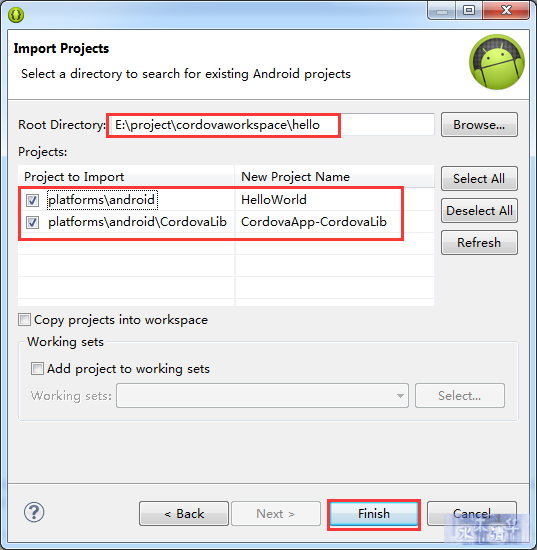Click the Eclipse icon in title bar

tap(16, 15)
